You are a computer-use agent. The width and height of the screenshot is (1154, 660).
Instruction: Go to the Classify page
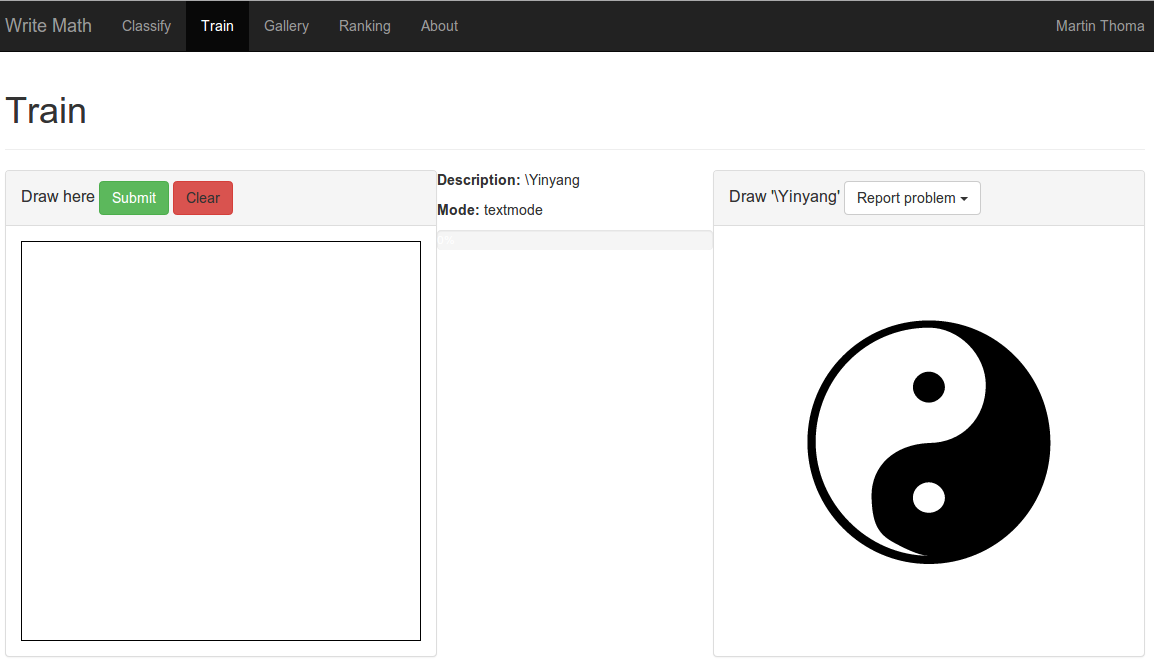tap(146, 26)
